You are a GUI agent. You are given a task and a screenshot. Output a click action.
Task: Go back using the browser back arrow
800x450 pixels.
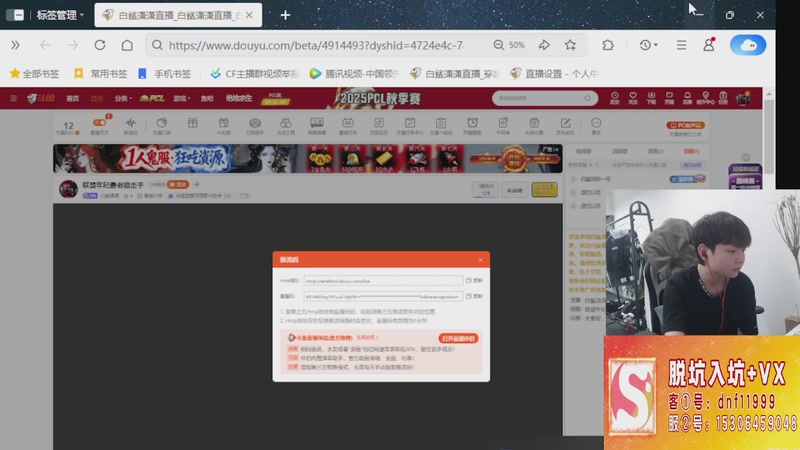45,45
